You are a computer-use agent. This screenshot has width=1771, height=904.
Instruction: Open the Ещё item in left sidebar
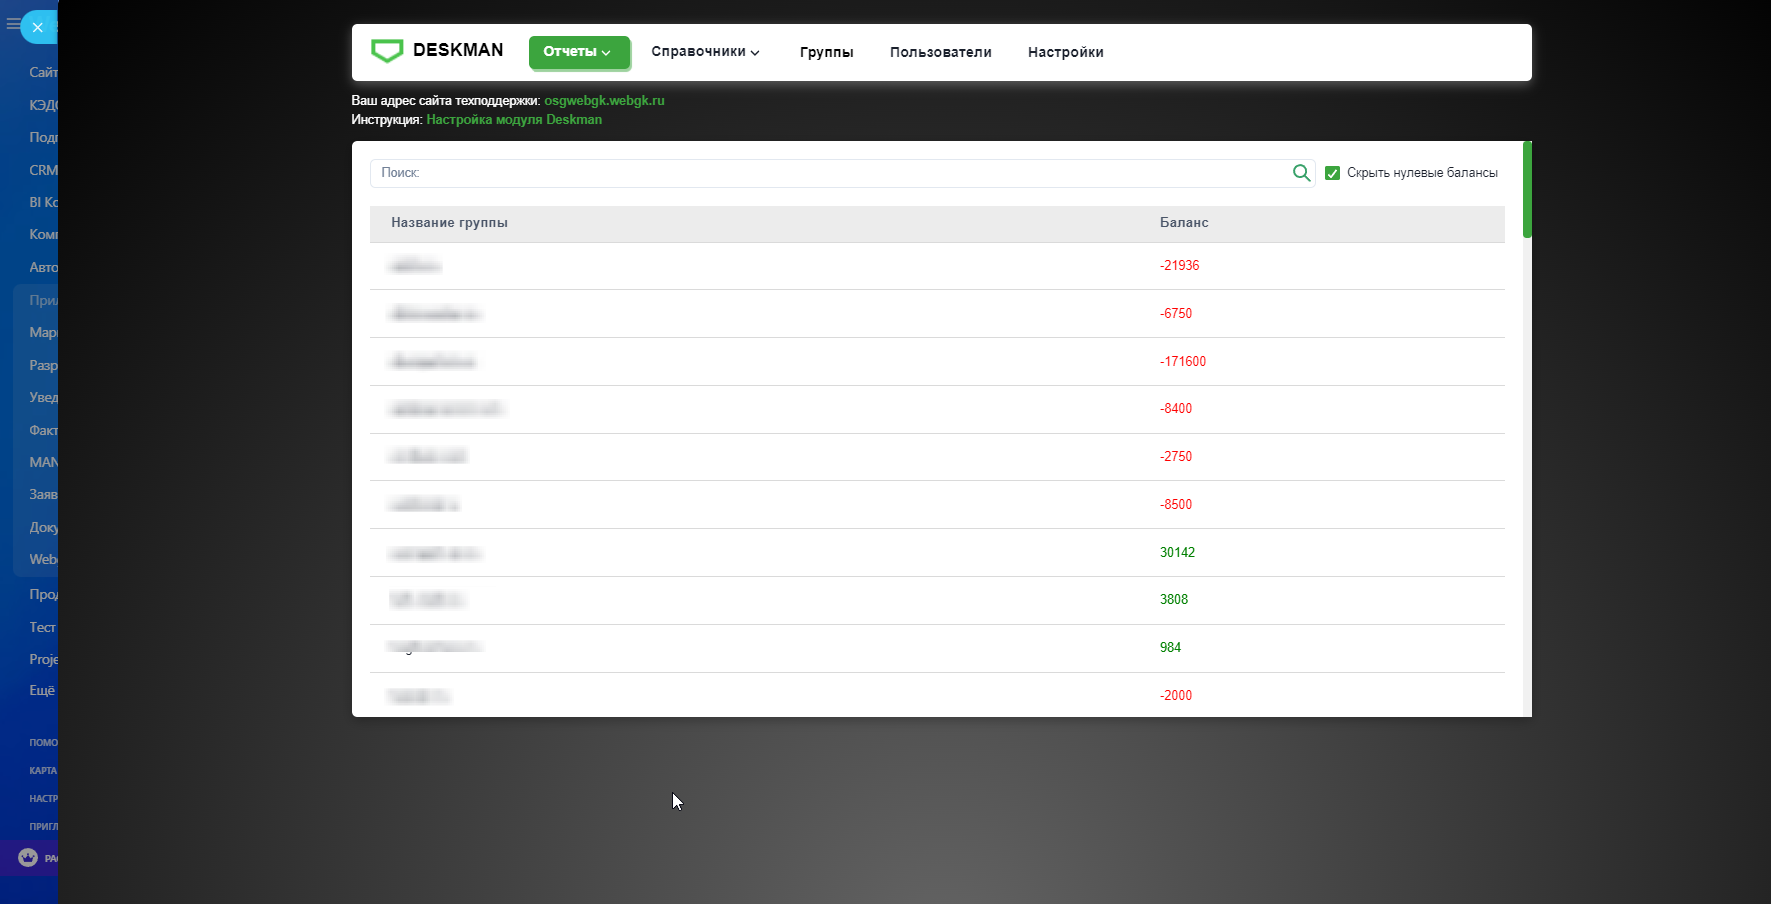[42, 690]
